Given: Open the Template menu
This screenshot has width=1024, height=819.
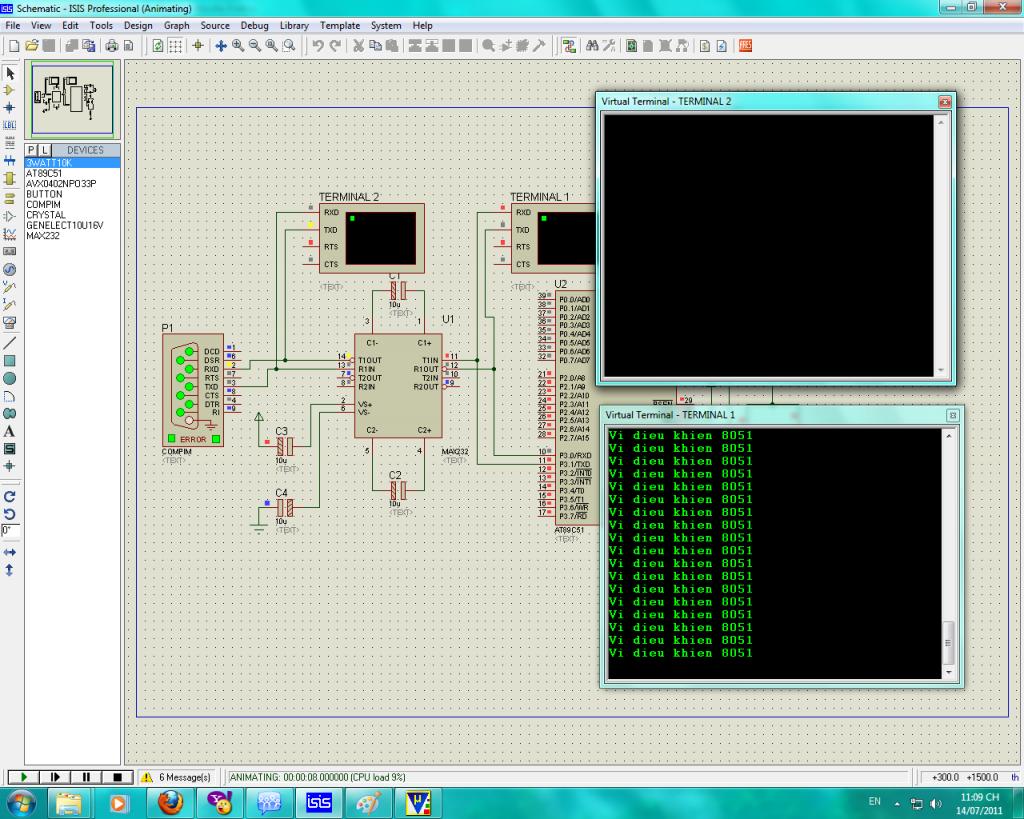Looking at the screenshot, I should point(339,25).
